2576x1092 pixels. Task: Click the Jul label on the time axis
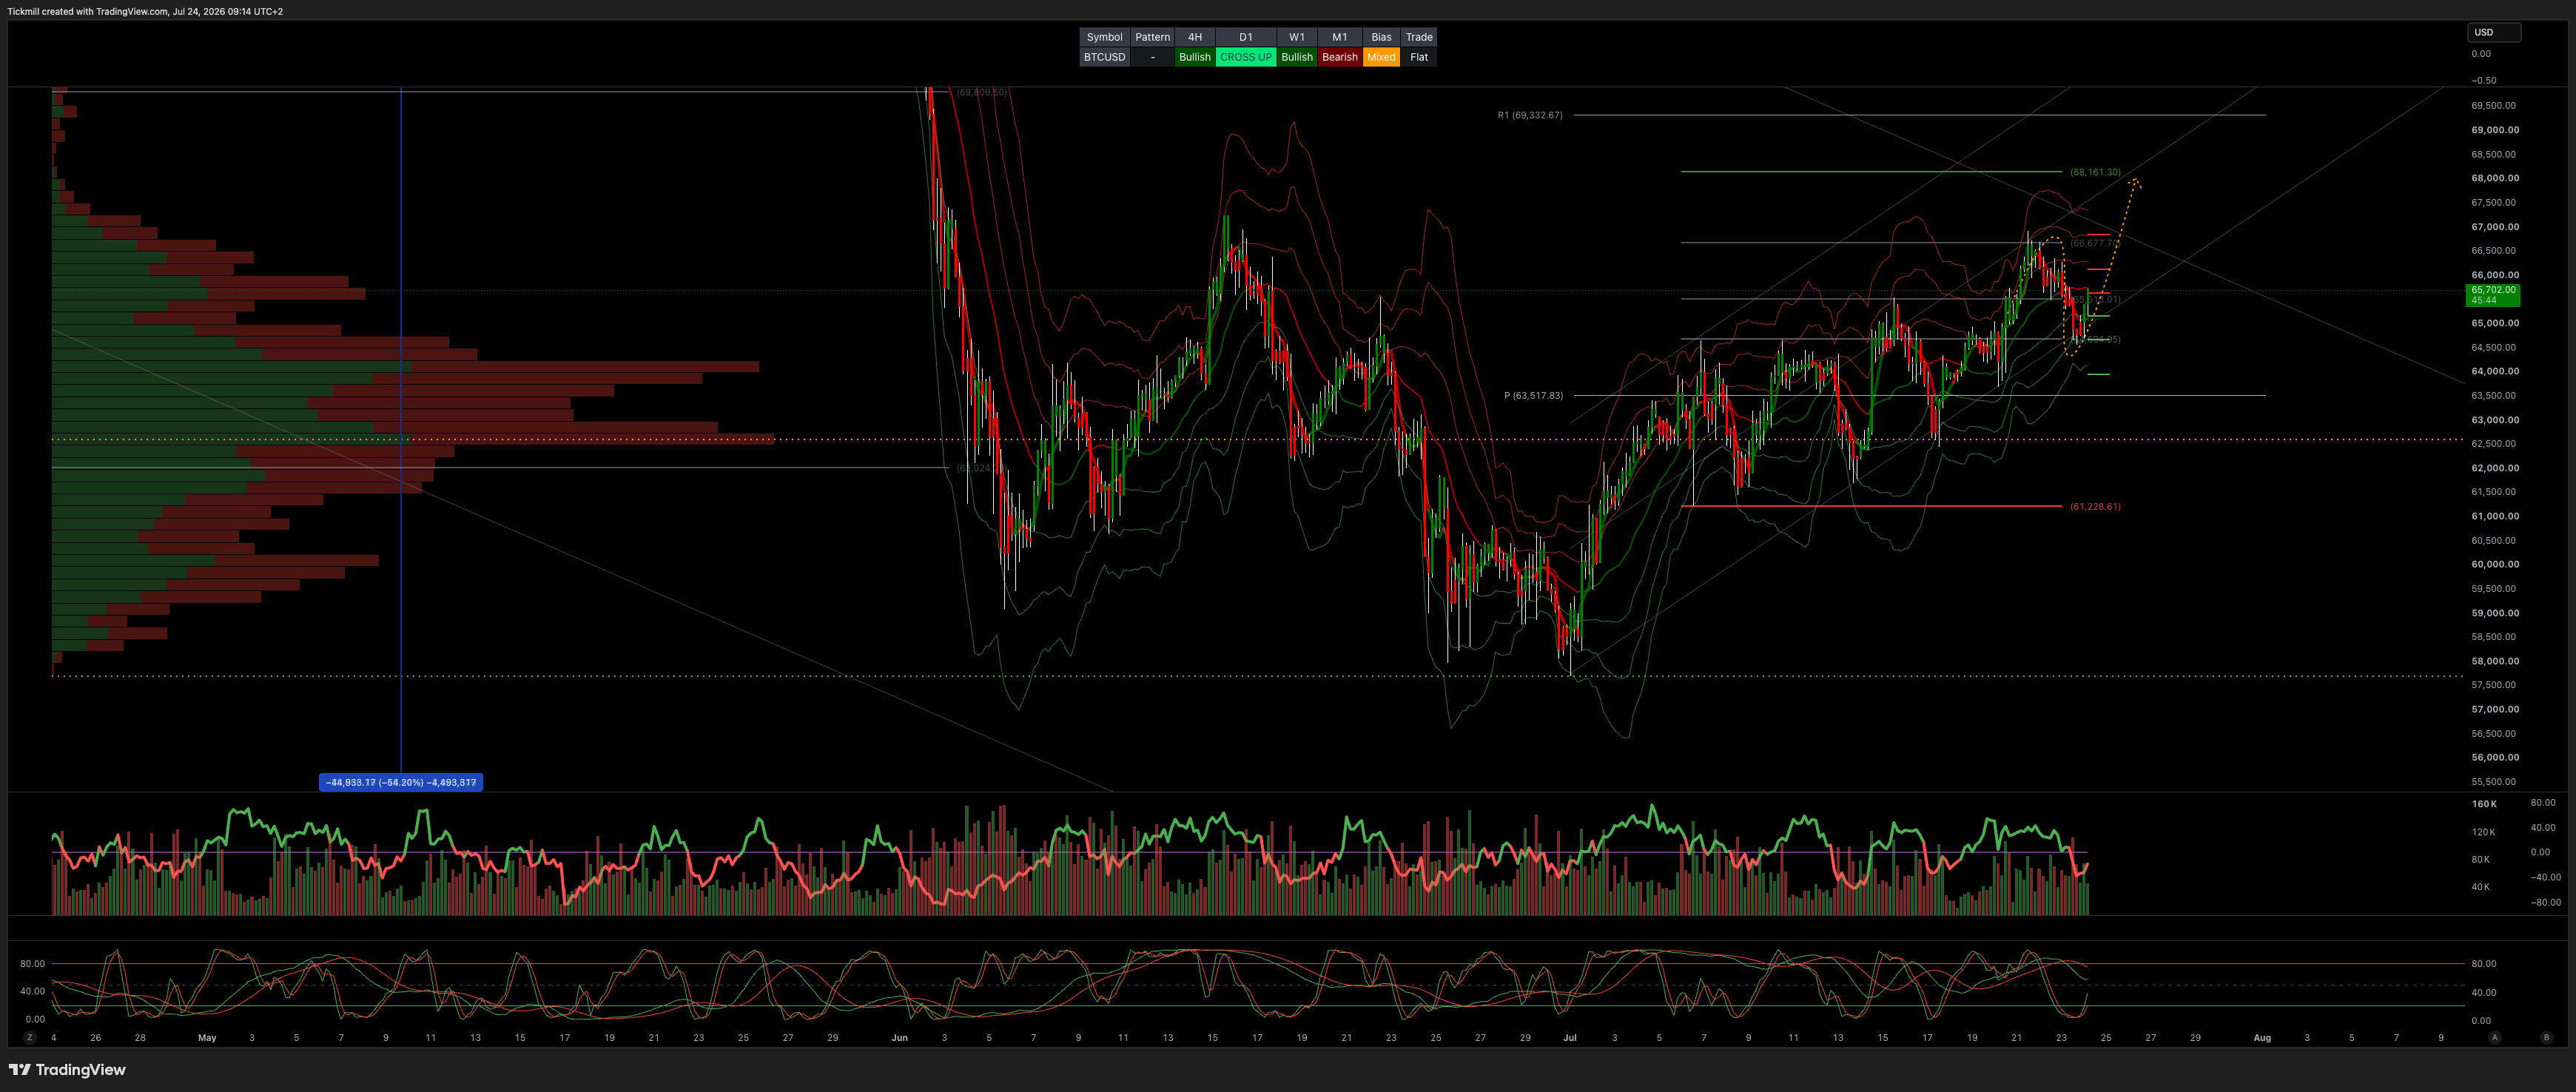click(1569, 1038)
